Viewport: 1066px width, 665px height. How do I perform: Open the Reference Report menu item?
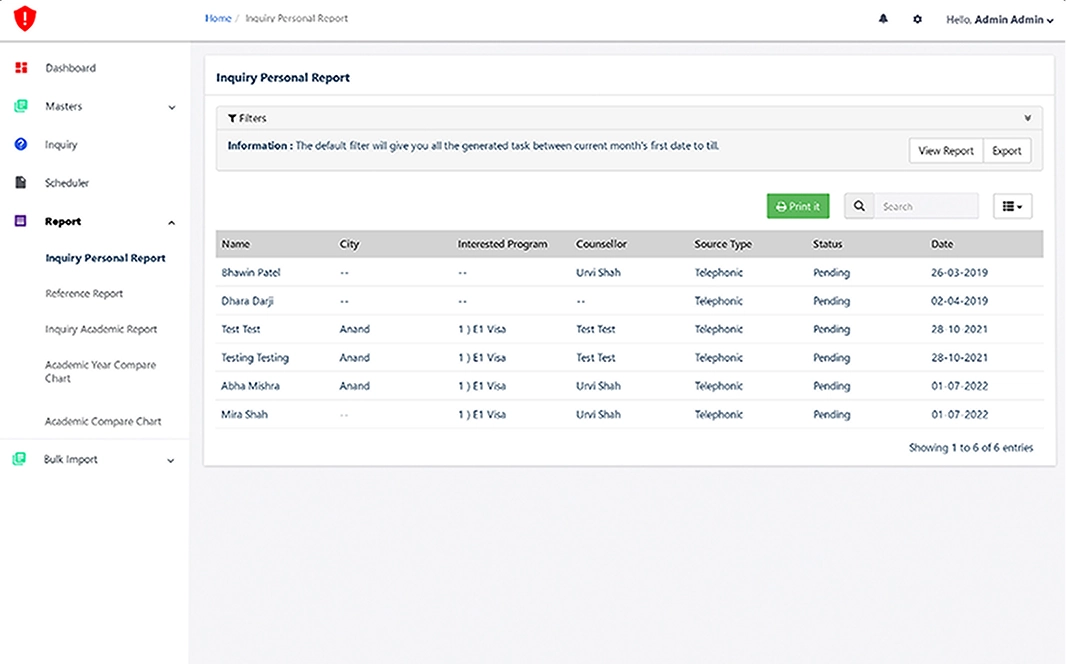(84, 294)
